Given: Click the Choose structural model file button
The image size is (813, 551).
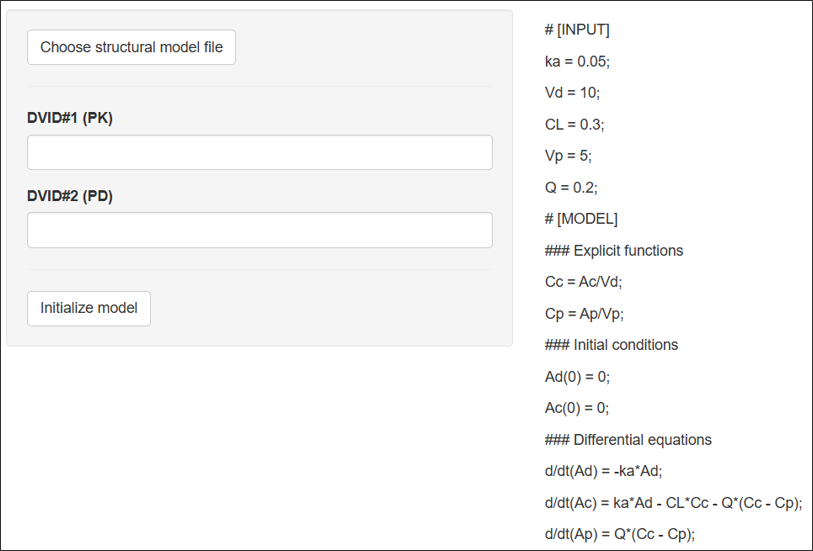Looking at the screenshot, I should point(131,47).
